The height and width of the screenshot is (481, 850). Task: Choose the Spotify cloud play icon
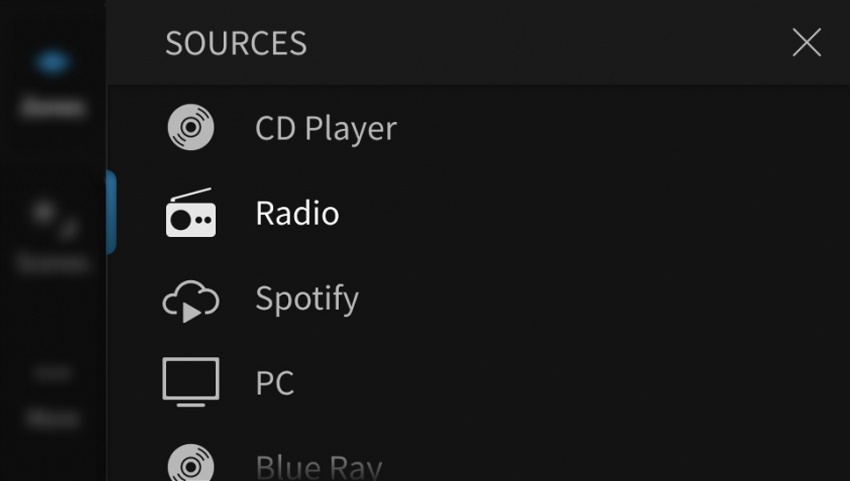(190, 299)
